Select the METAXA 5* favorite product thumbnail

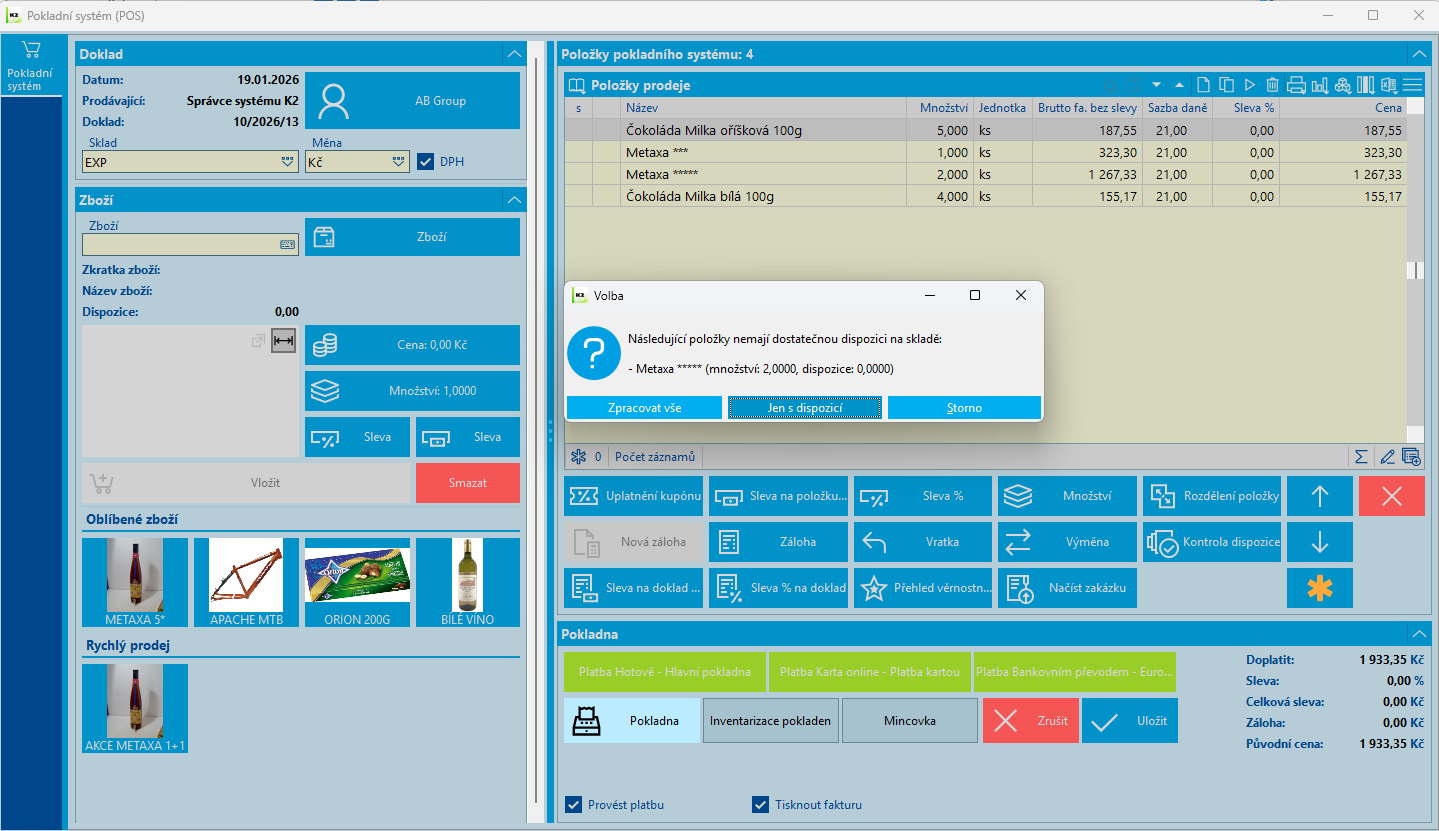(135, 582)
